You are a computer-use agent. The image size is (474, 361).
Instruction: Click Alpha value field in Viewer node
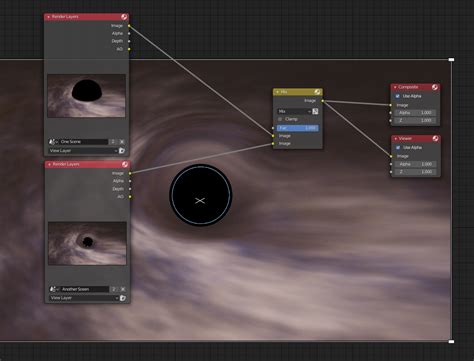coord(416,164)
